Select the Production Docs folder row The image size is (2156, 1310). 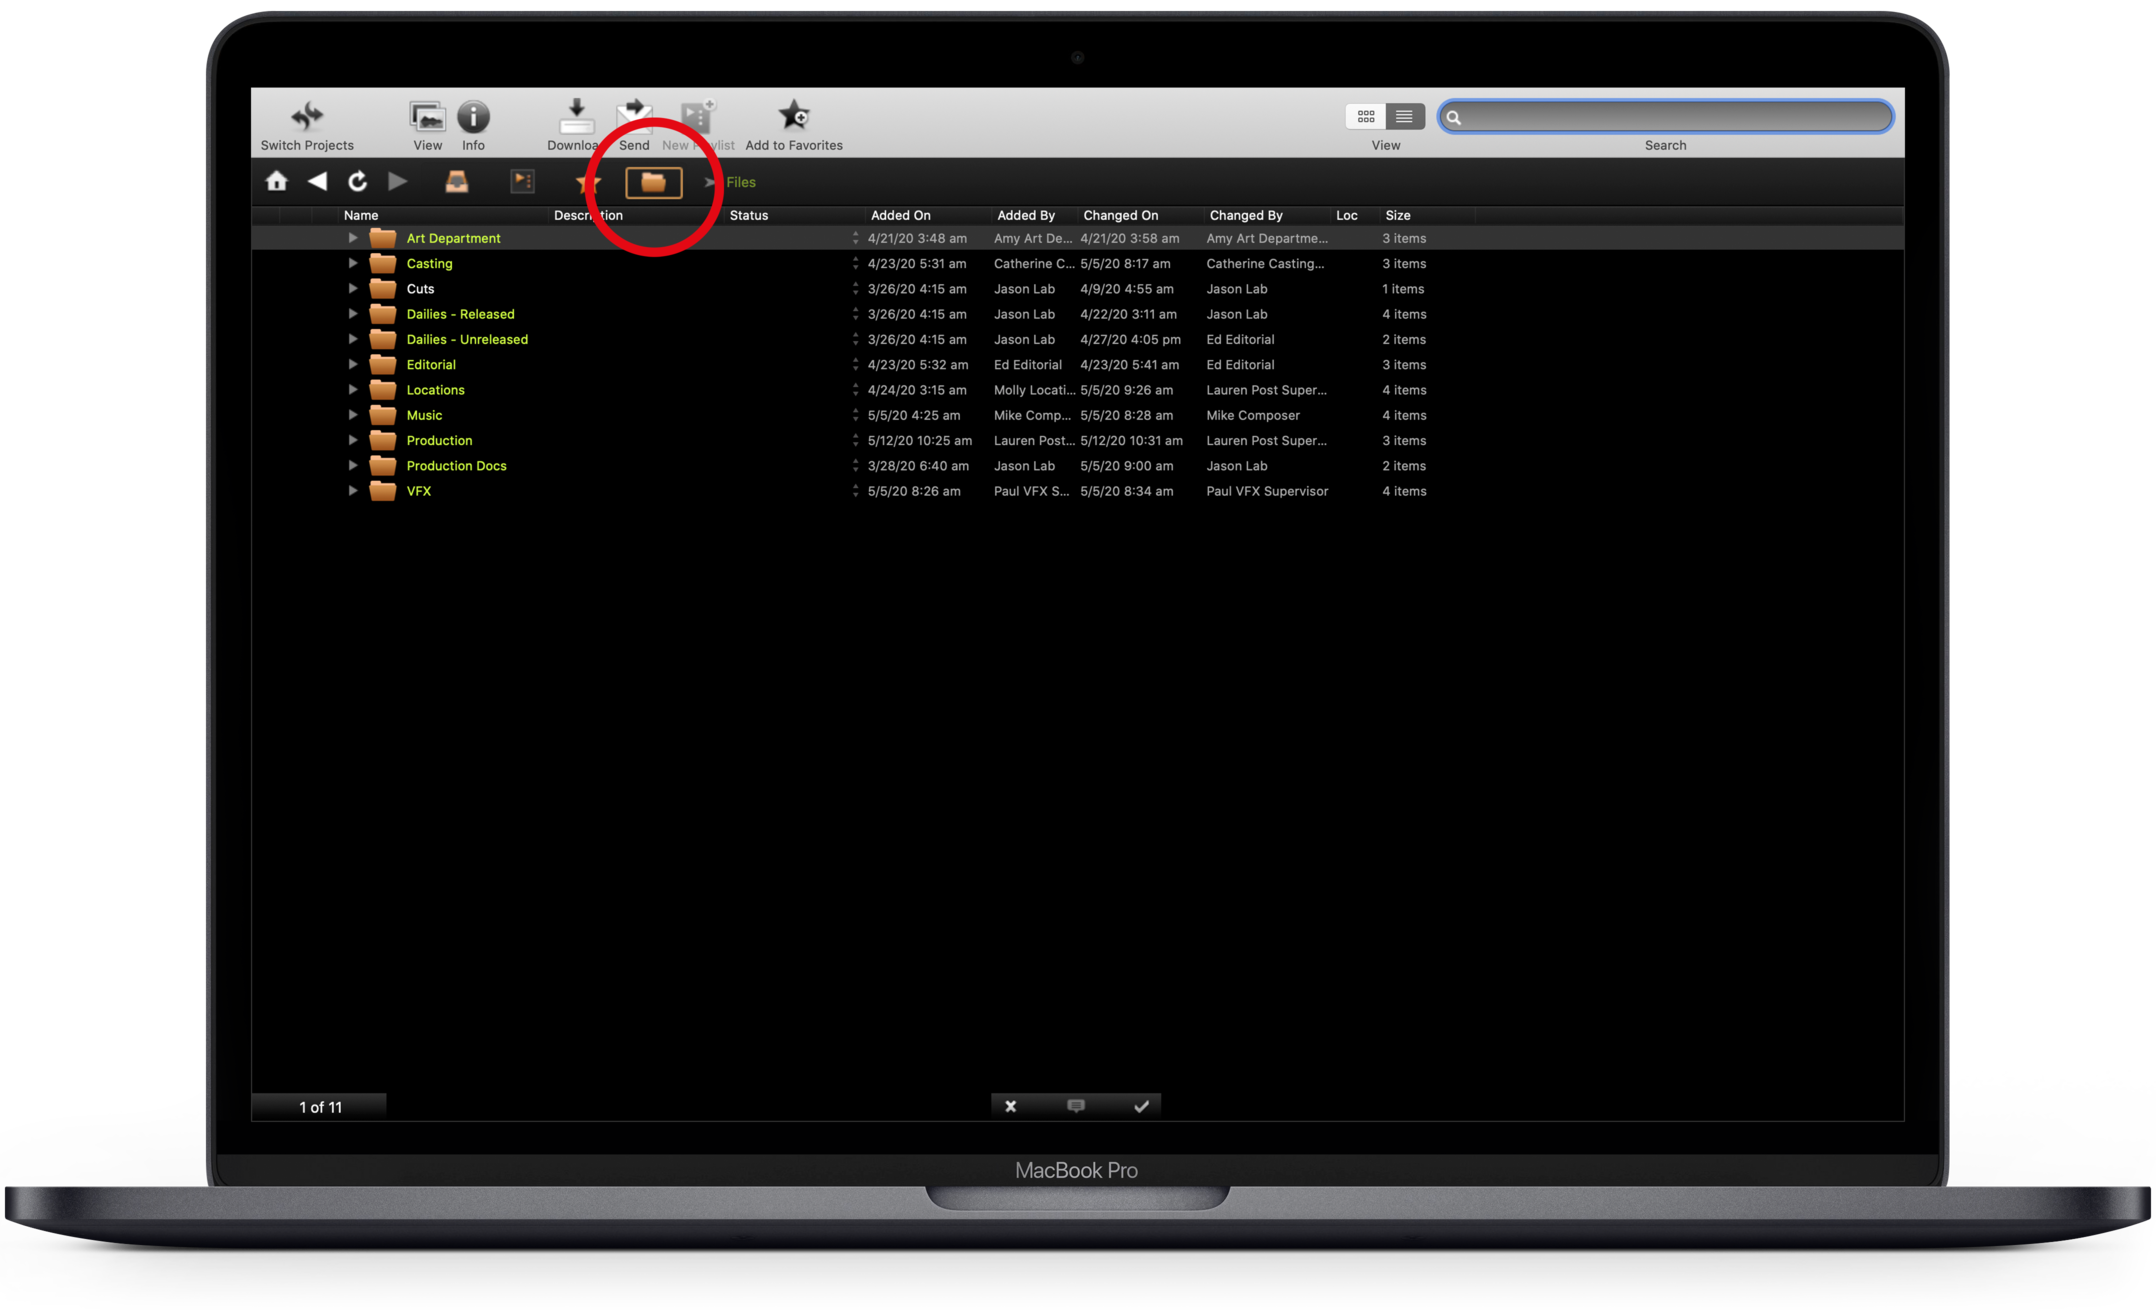click(456, 466)
